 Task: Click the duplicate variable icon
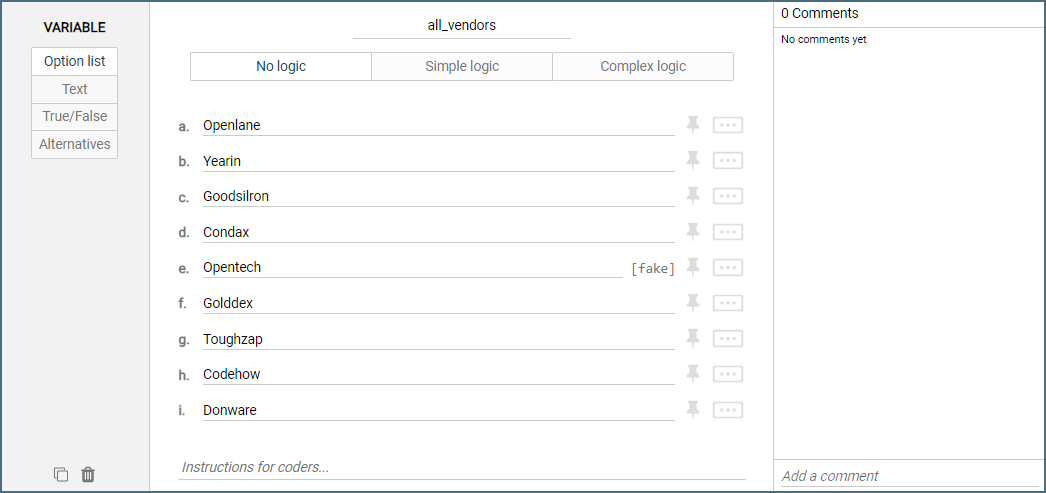[61, 475]
